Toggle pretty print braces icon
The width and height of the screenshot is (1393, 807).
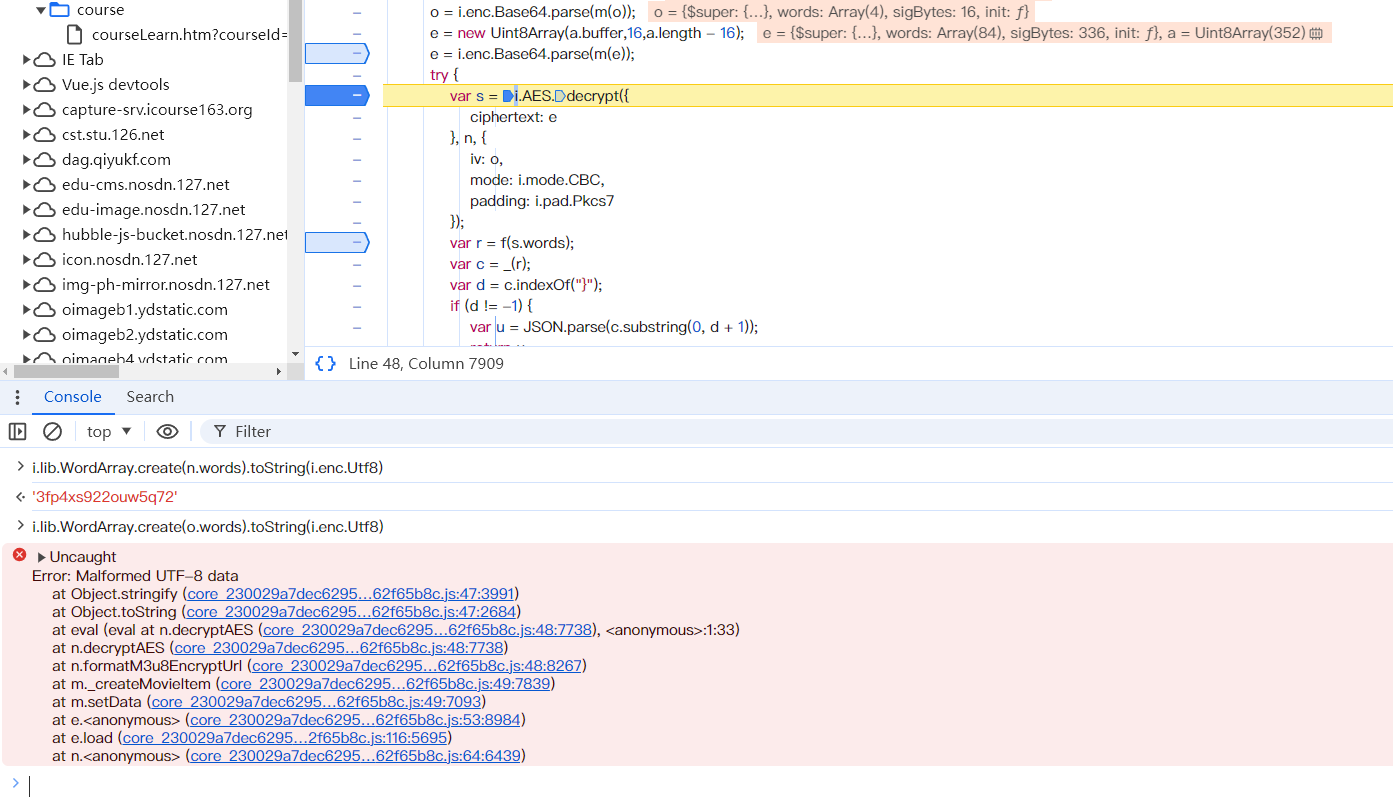point(325,364)
